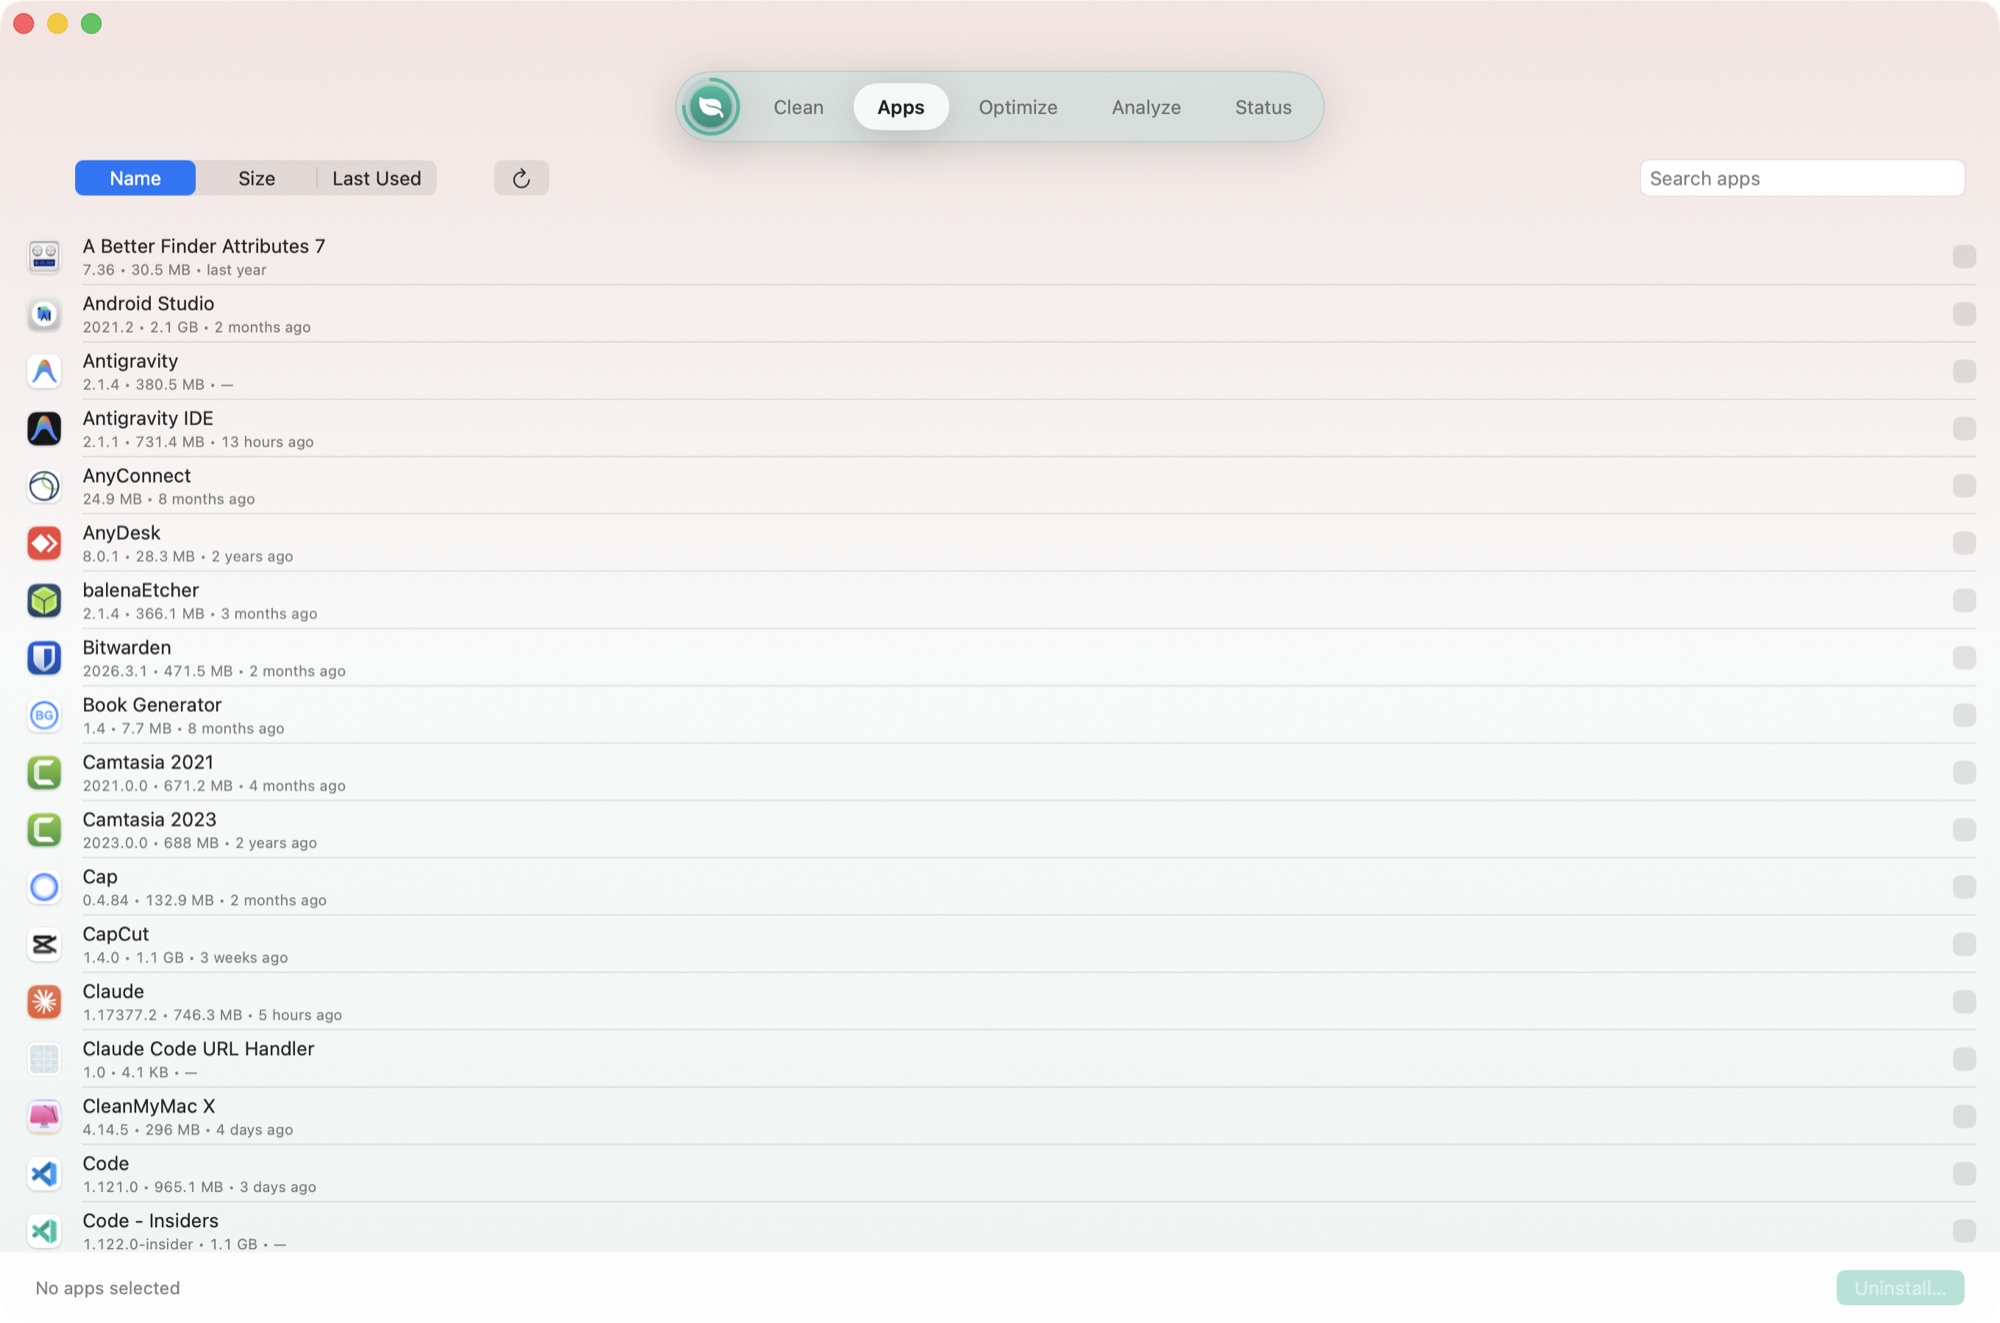
Task: Click the CleanMyMac X icon
Action: point(44,1116)
